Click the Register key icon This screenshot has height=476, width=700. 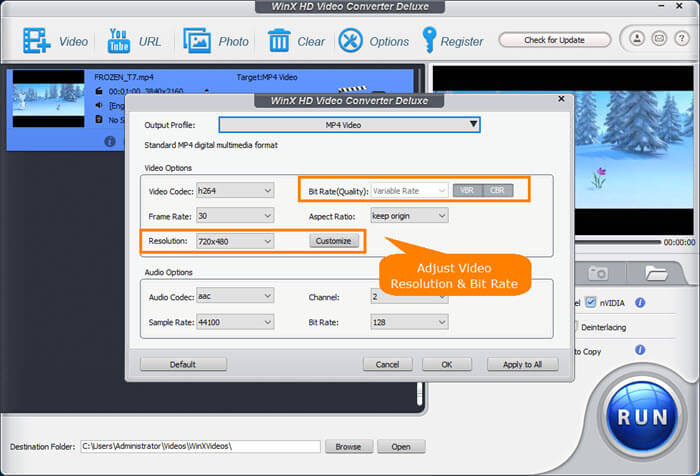430,41
